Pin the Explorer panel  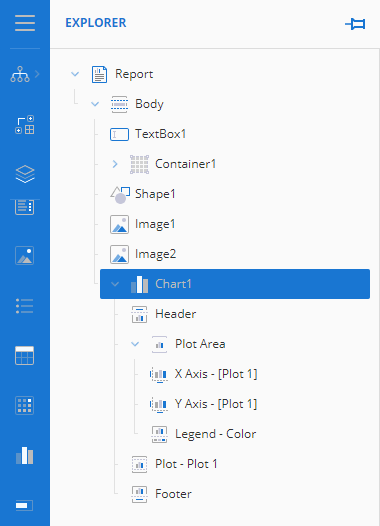click(355, 24)
